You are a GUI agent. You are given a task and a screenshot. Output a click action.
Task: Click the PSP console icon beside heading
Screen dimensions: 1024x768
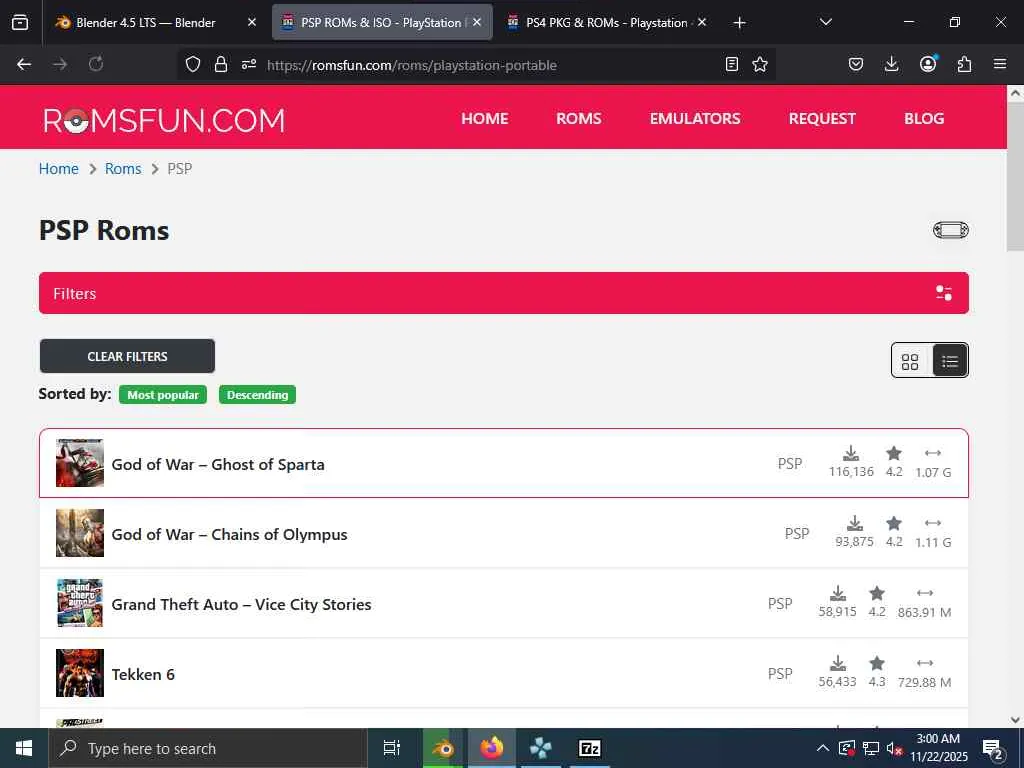tap(950, 230)
